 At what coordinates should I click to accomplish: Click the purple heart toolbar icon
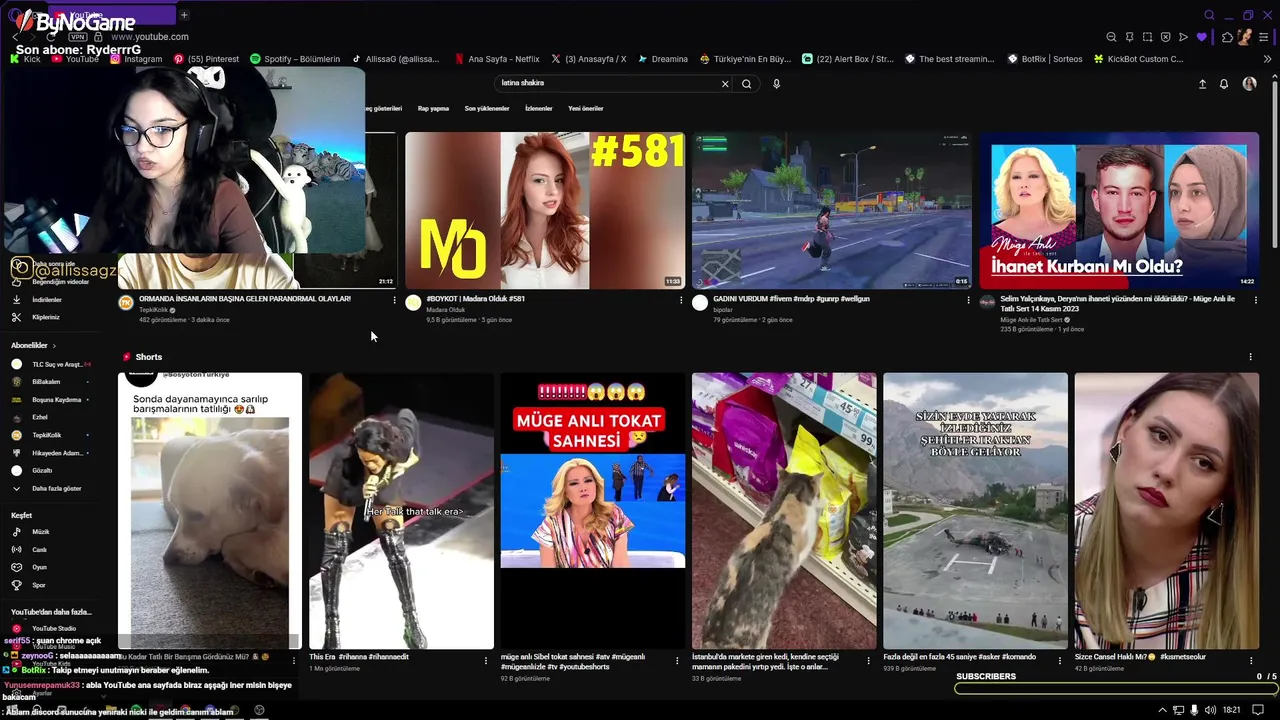pyautogui.click(x=1201, y=37)
